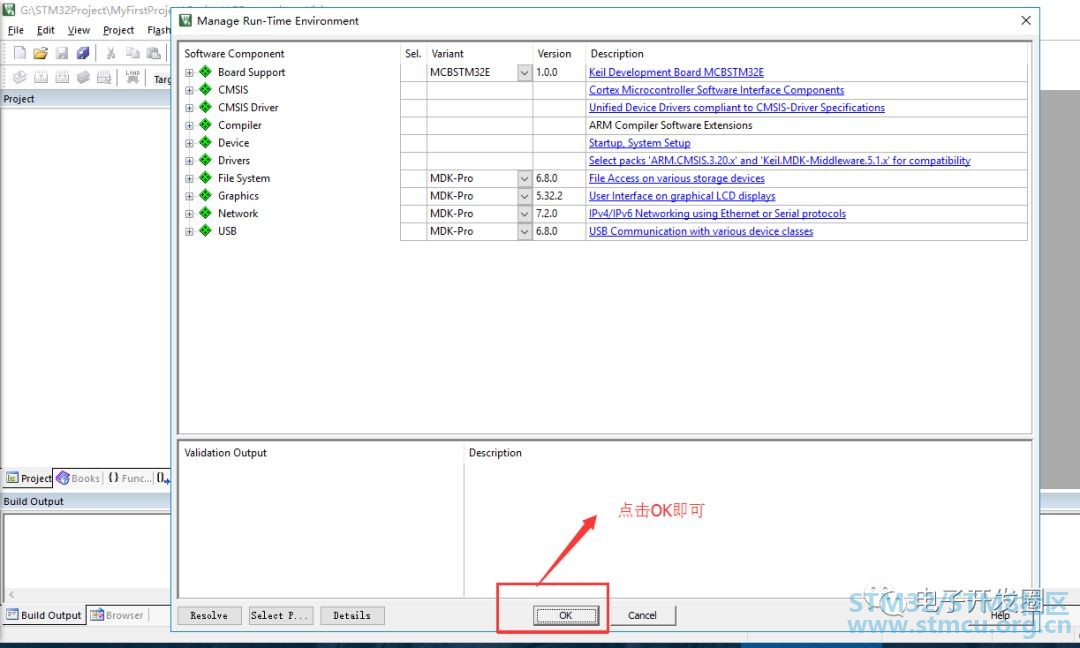The image size is (1080, 648).
Task: Open Cortex Microcontroller Software Interface Components link
Action: point(716,90)
